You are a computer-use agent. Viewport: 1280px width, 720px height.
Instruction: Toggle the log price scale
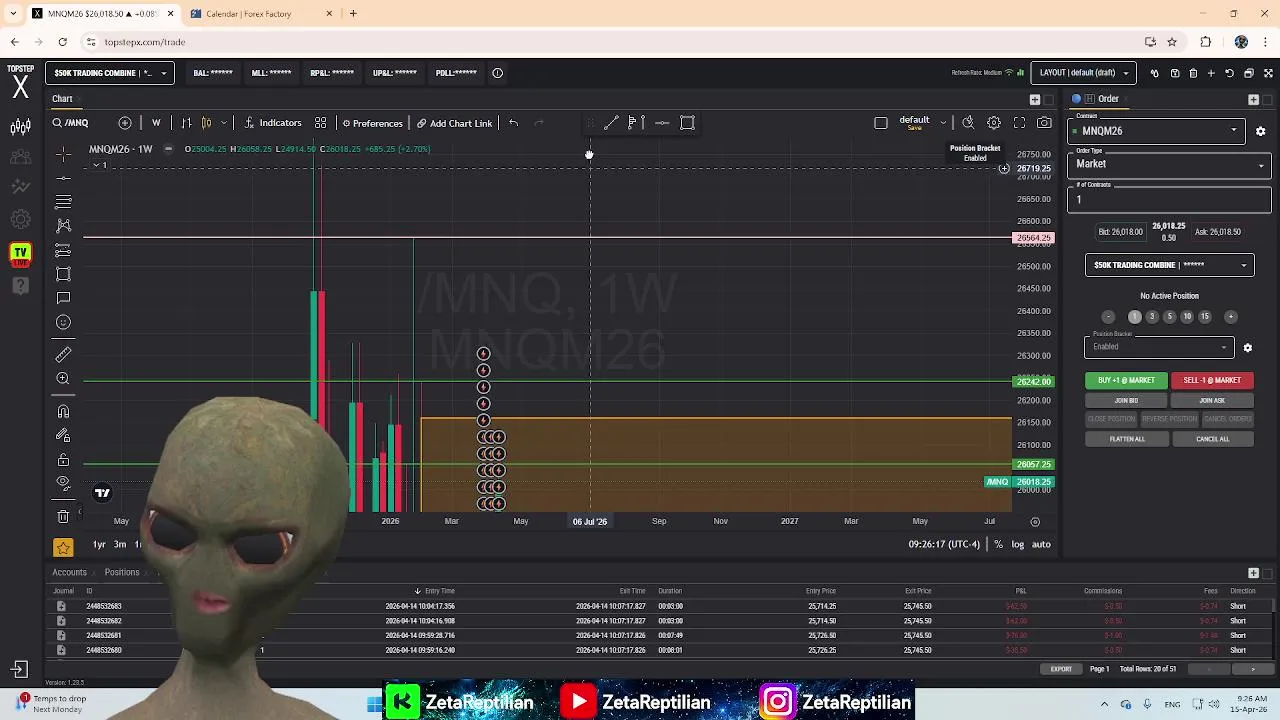click(x=1017, y=544)
